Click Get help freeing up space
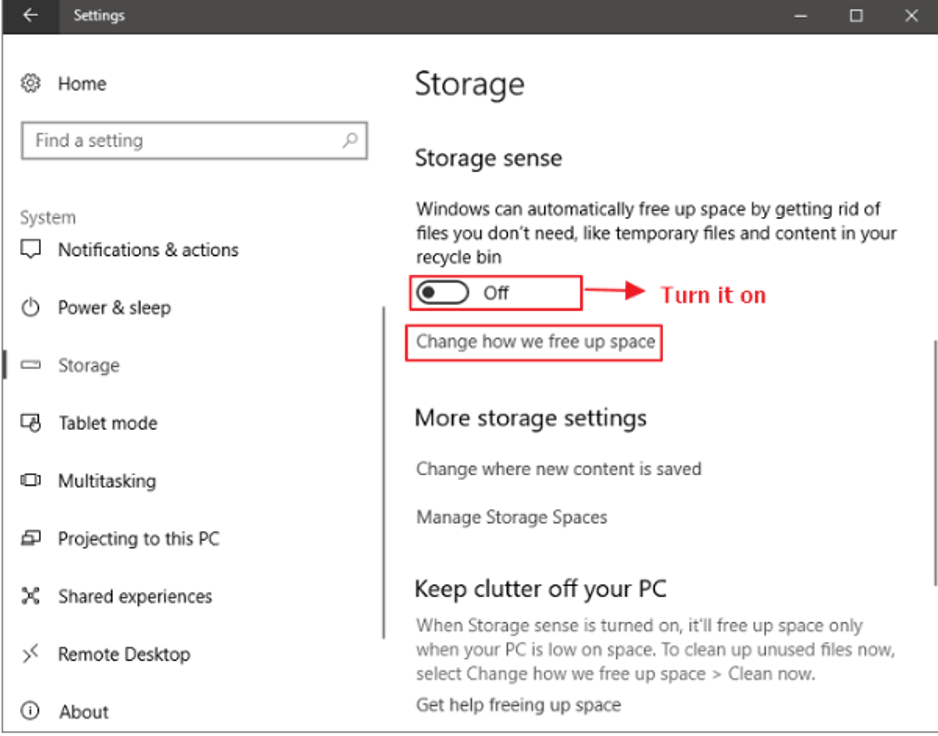The image size is (938, 736). pyautogui.click(x=518, y=705)
